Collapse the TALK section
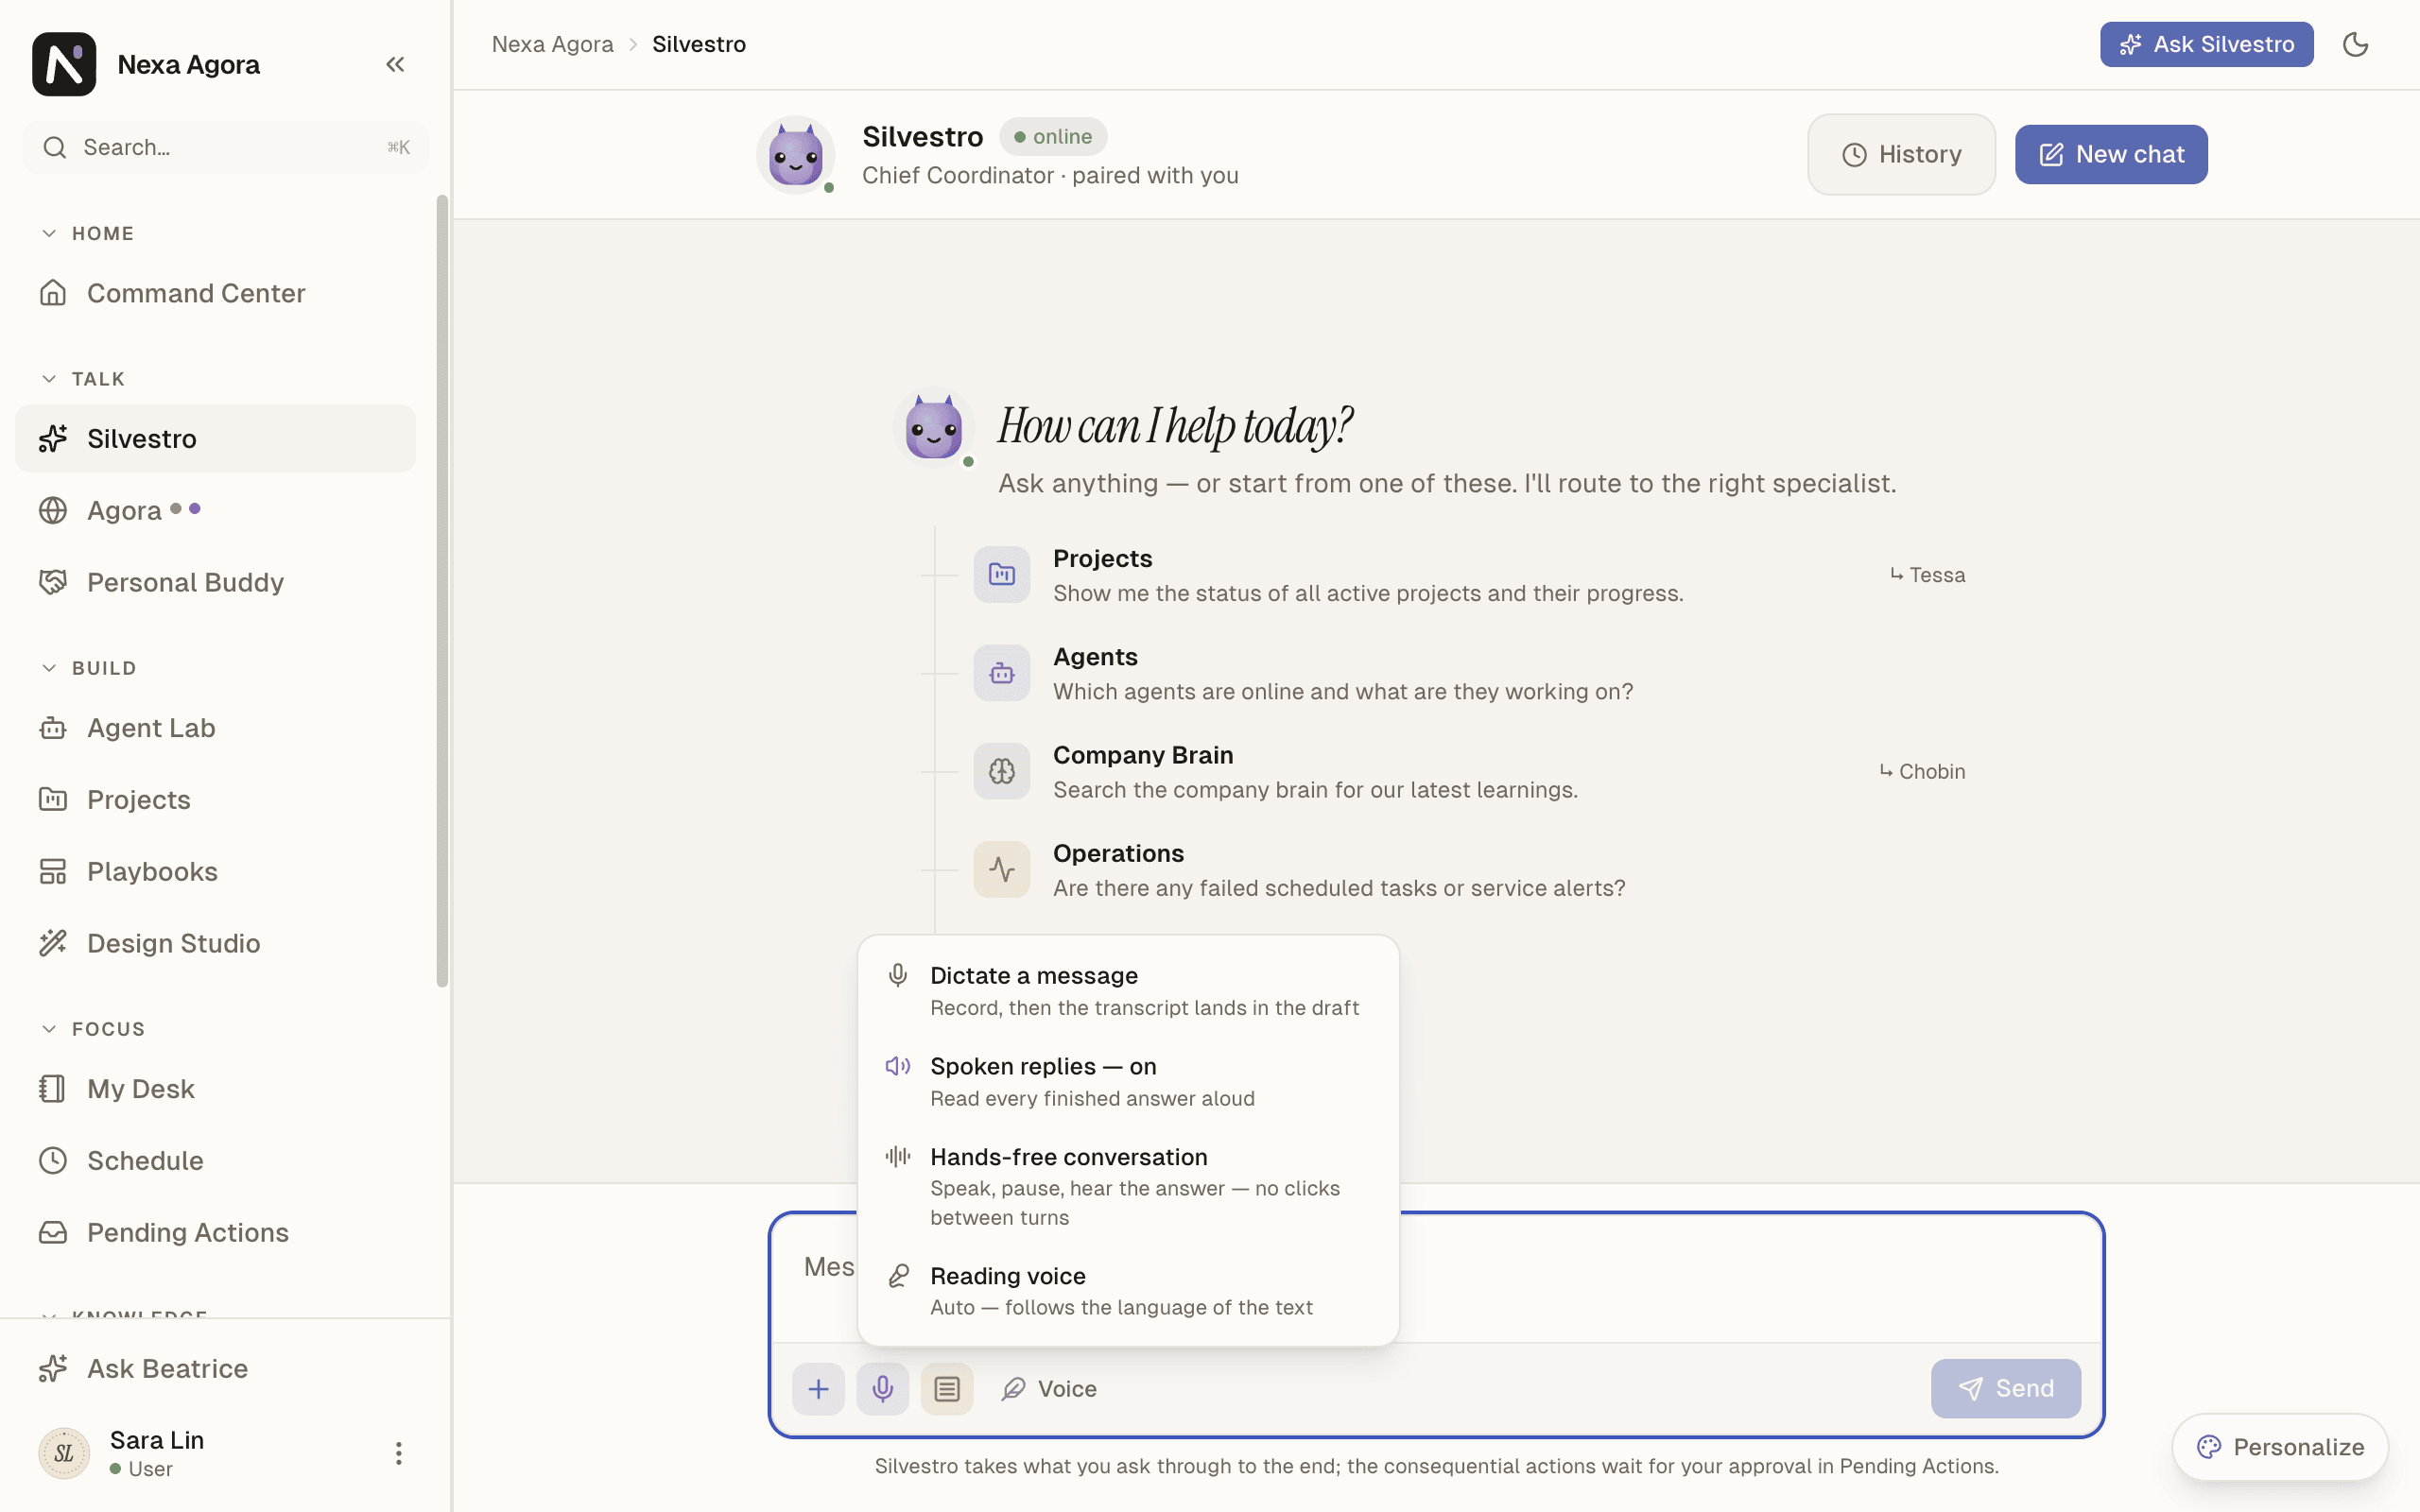Viewport: 2420px width, 1512px height. coord(83,379)
